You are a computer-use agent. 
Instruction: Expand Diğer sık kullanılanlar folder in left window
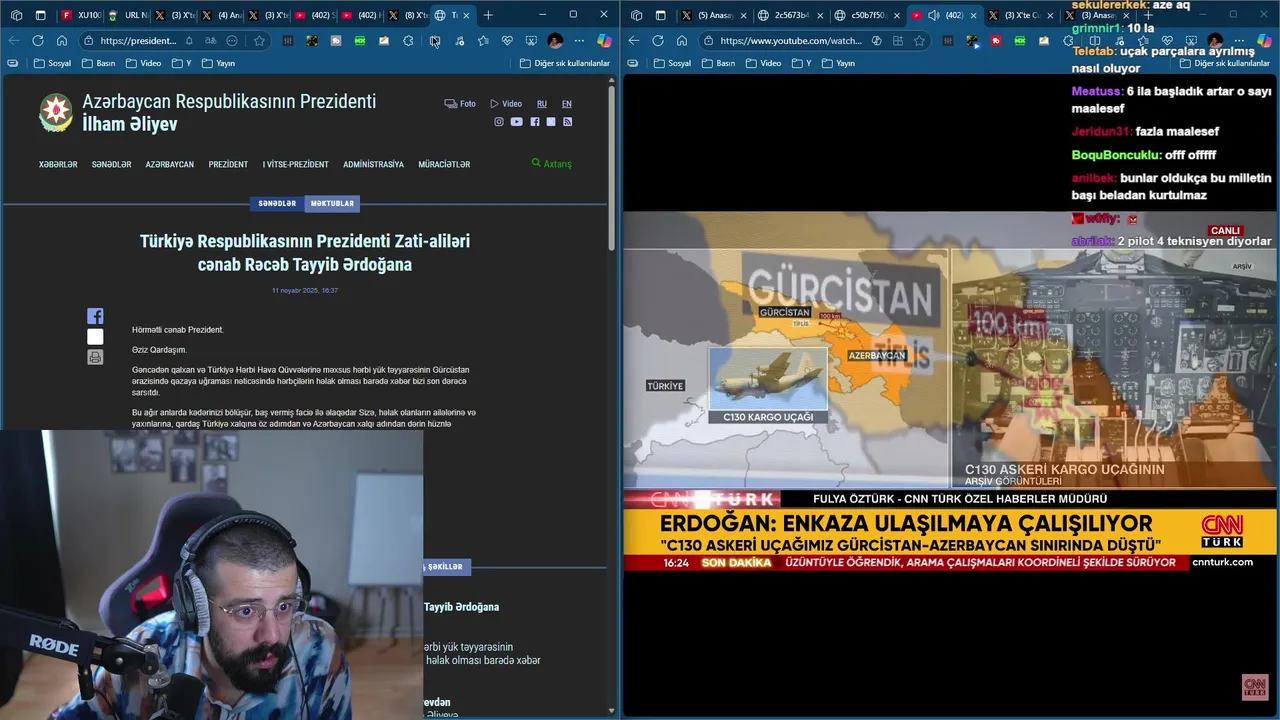click(565, 63)
